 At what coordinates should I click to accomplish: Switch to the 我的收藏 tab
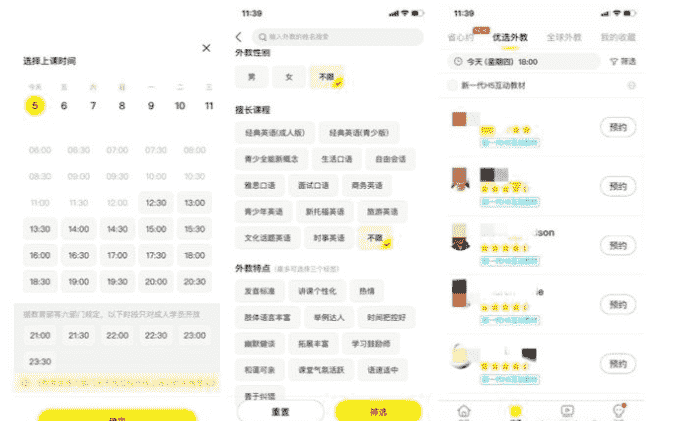[x=618, y=38]
